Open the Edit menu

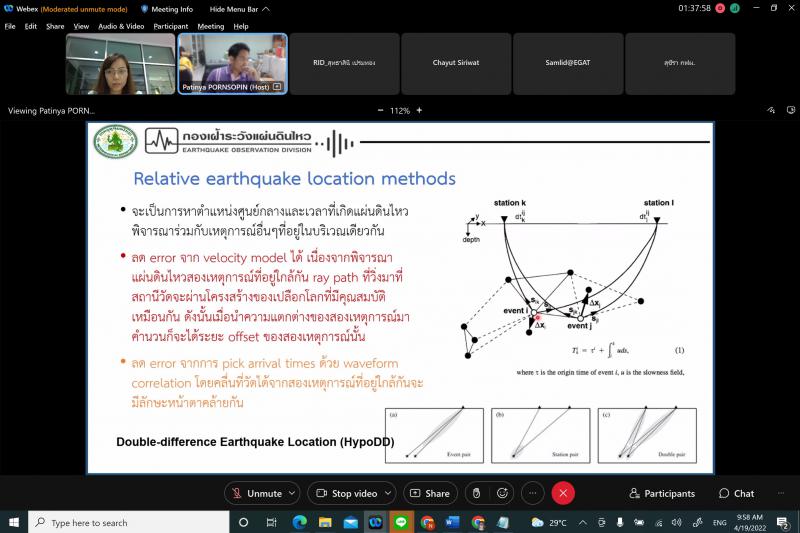click(x=31, y=27)
